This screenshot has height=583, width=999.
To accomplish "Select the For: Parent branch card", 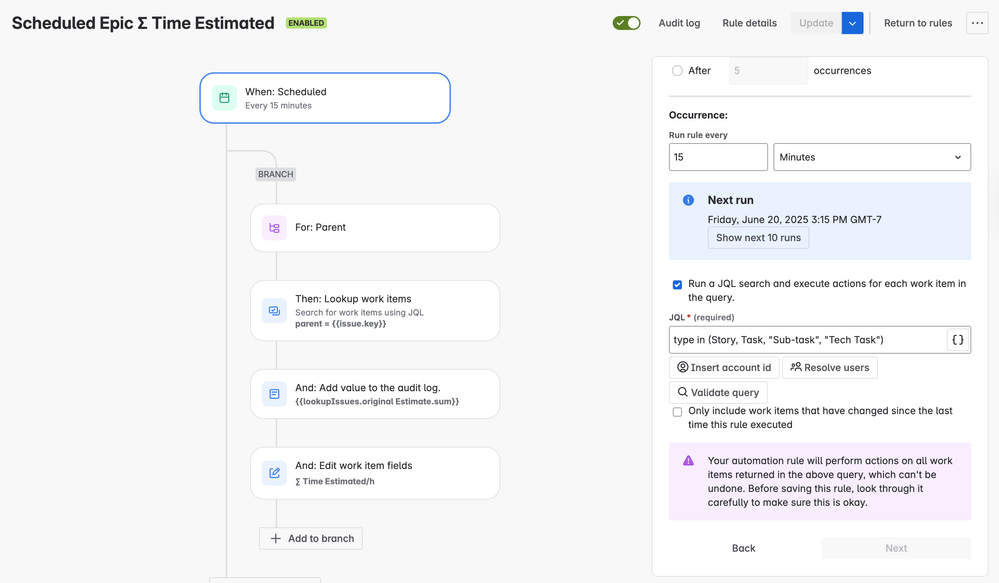I will (375, 227).
